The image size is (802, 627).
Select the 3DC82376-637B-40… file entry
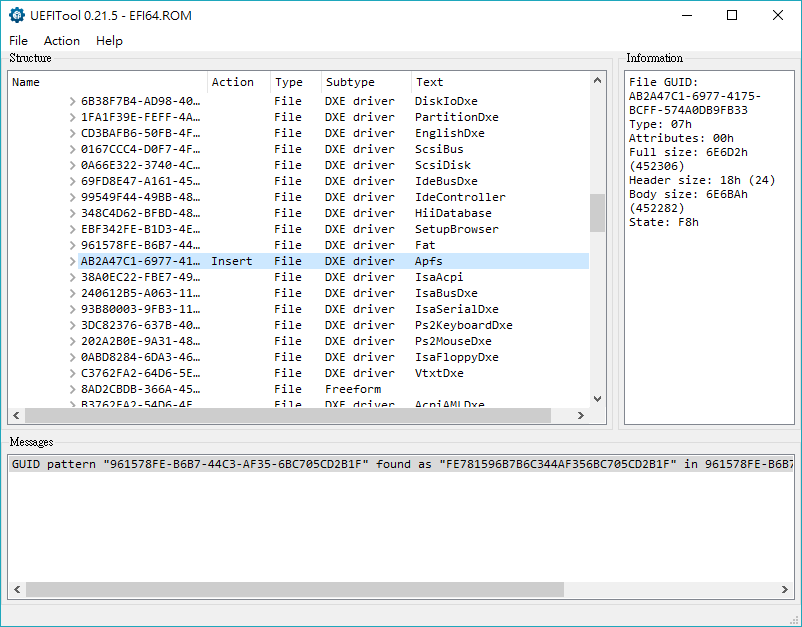coord(141,325)
